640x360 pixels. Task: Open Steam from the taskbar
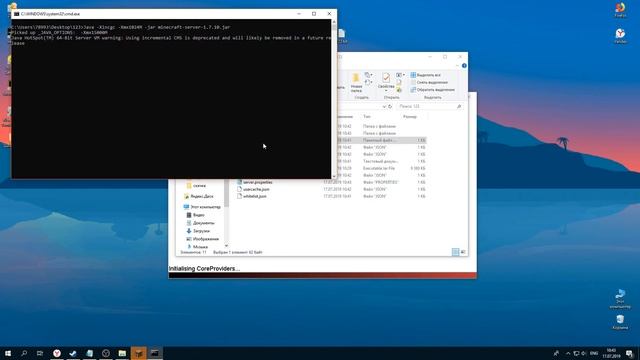[73, 353]
